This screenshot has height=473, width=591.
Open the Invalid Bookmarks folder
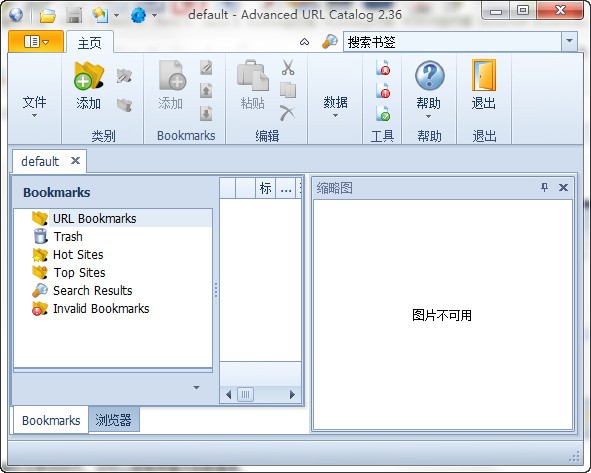(101, 309)
